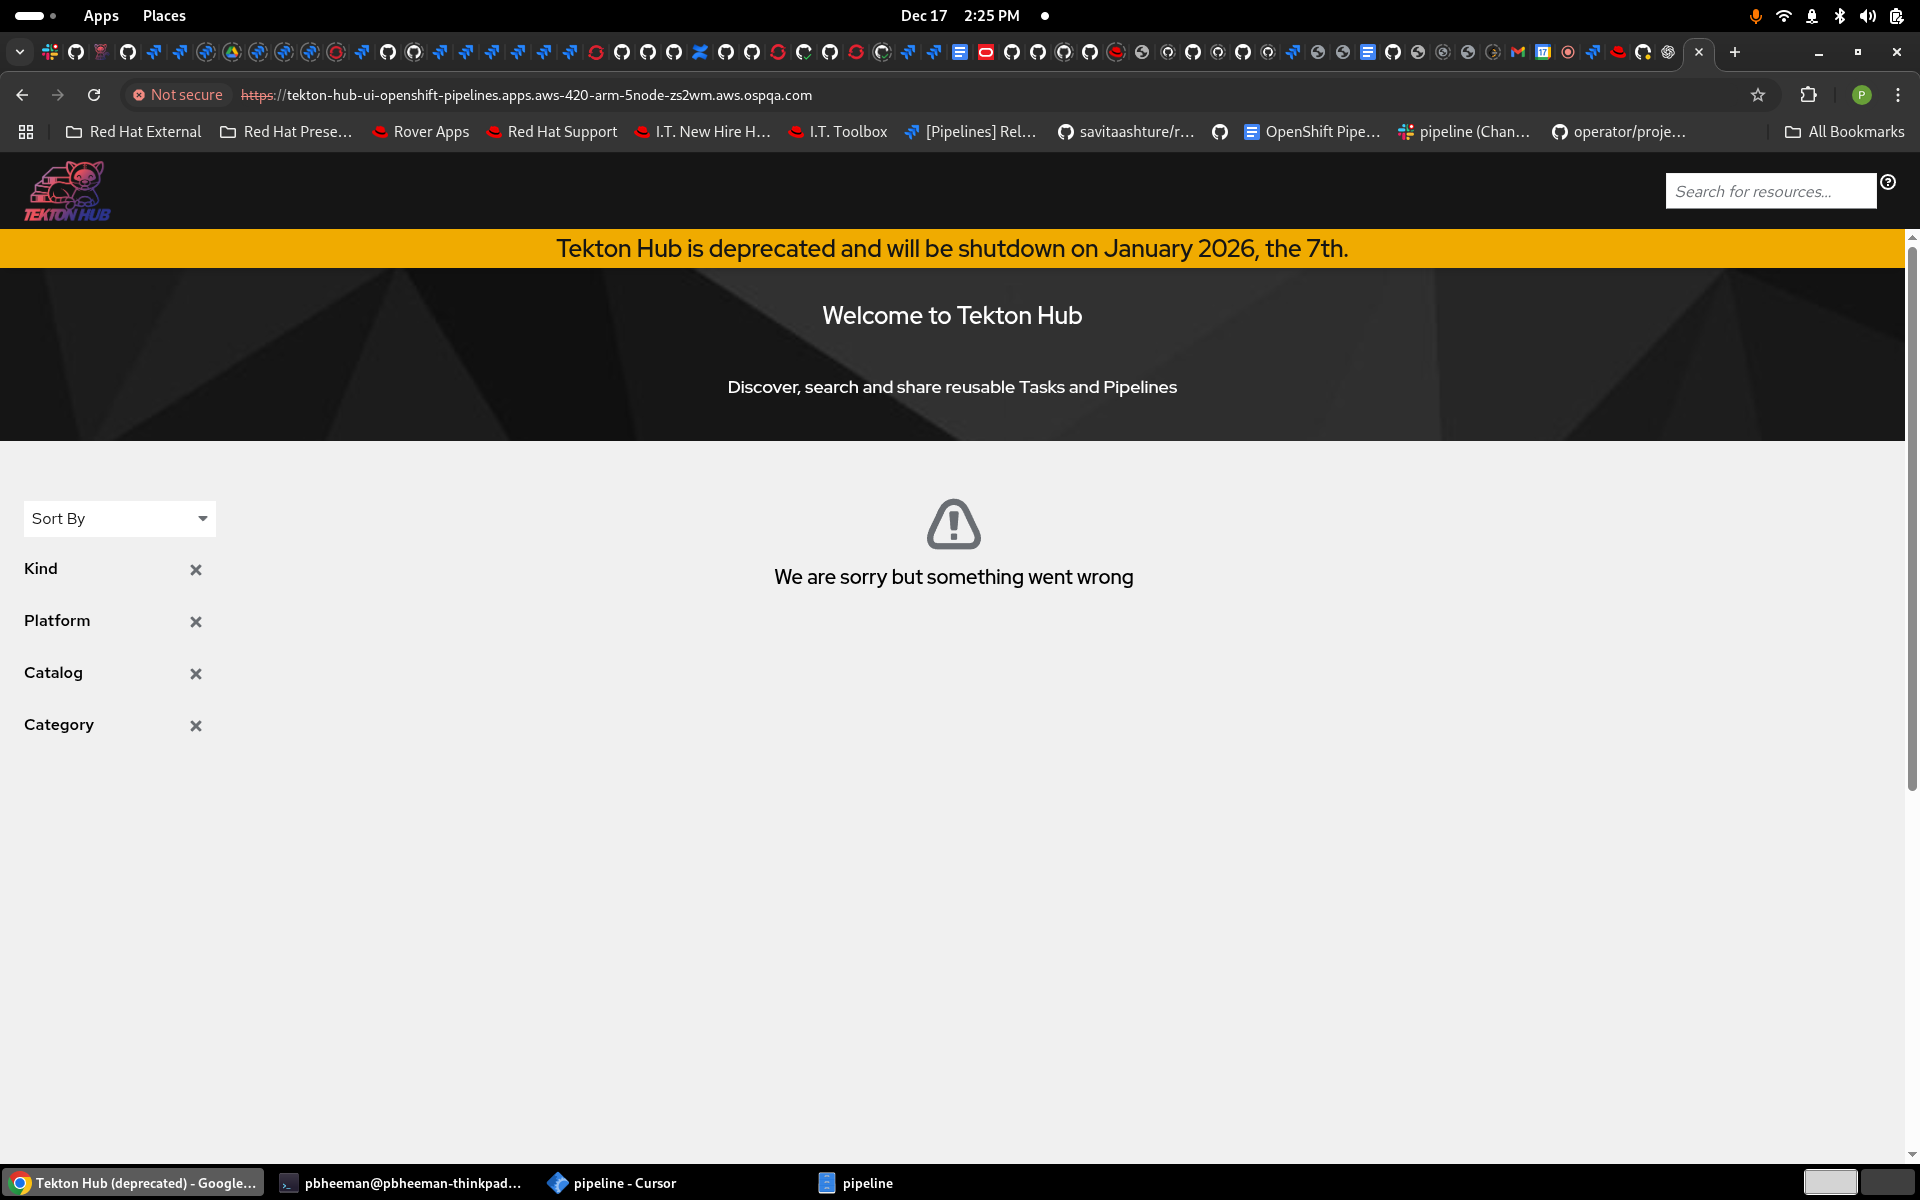
Task: Reload the page using the refresh icon
Action: click(x=94, y=95)
